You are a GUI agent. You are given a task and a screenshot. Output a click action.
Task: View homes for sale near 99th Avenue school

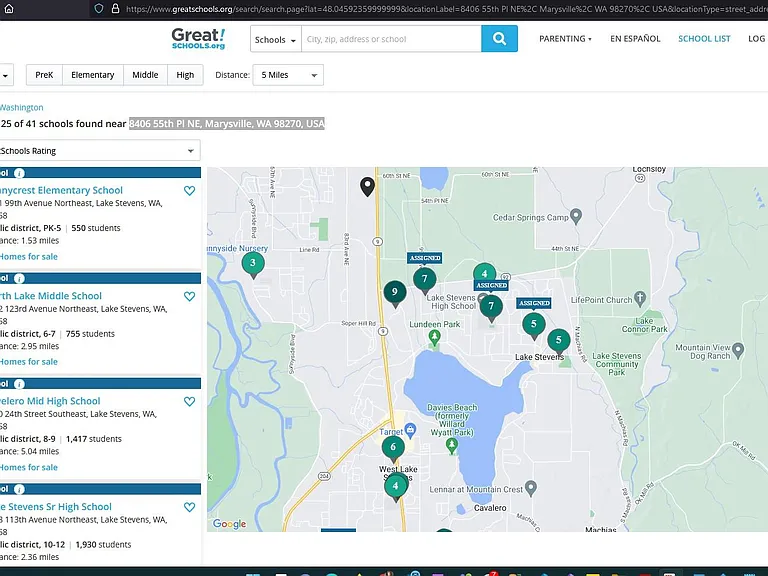coord(29,256)
